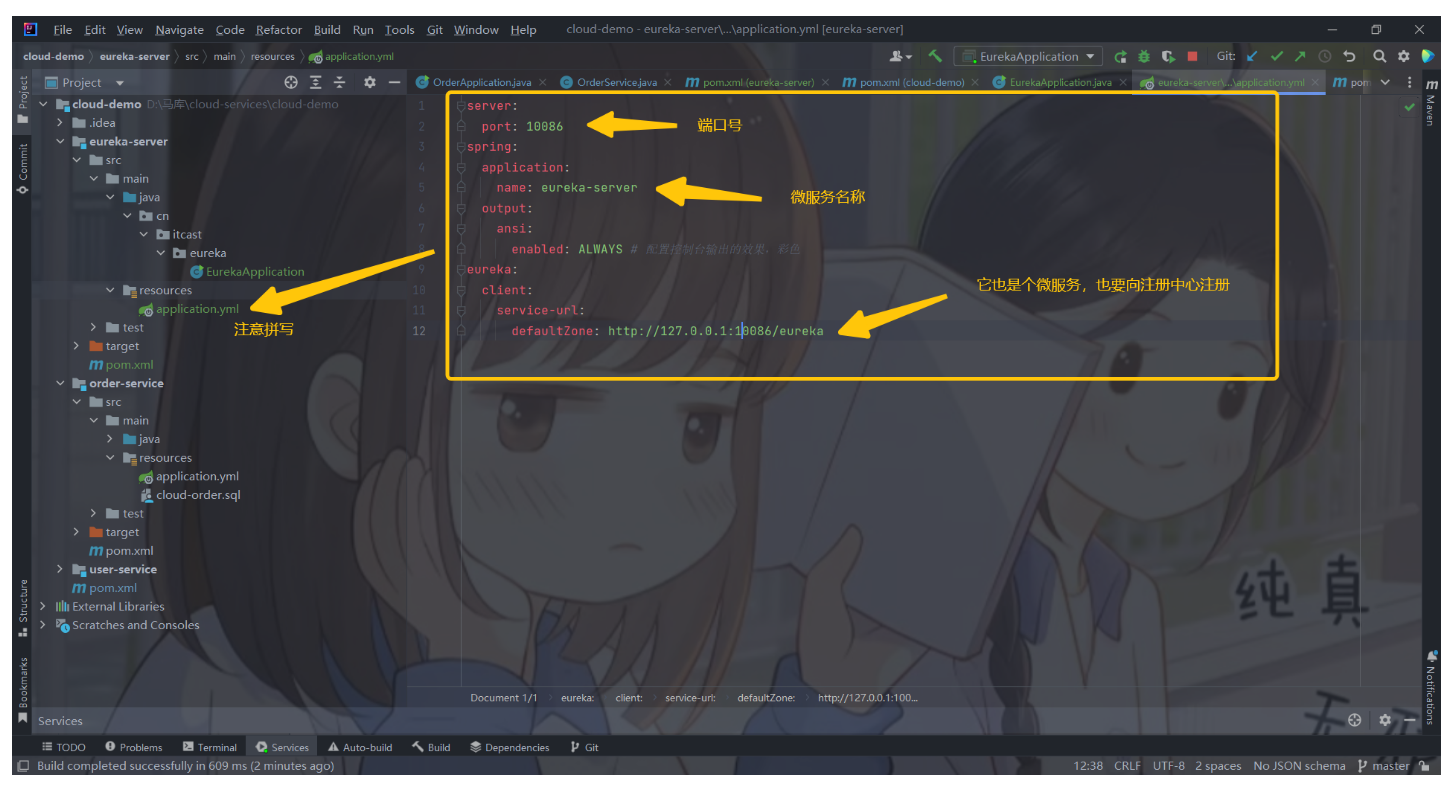The image size is (1450, 785).
Task: Click the Services panel crosshair icon
Action: point(1354,720)
